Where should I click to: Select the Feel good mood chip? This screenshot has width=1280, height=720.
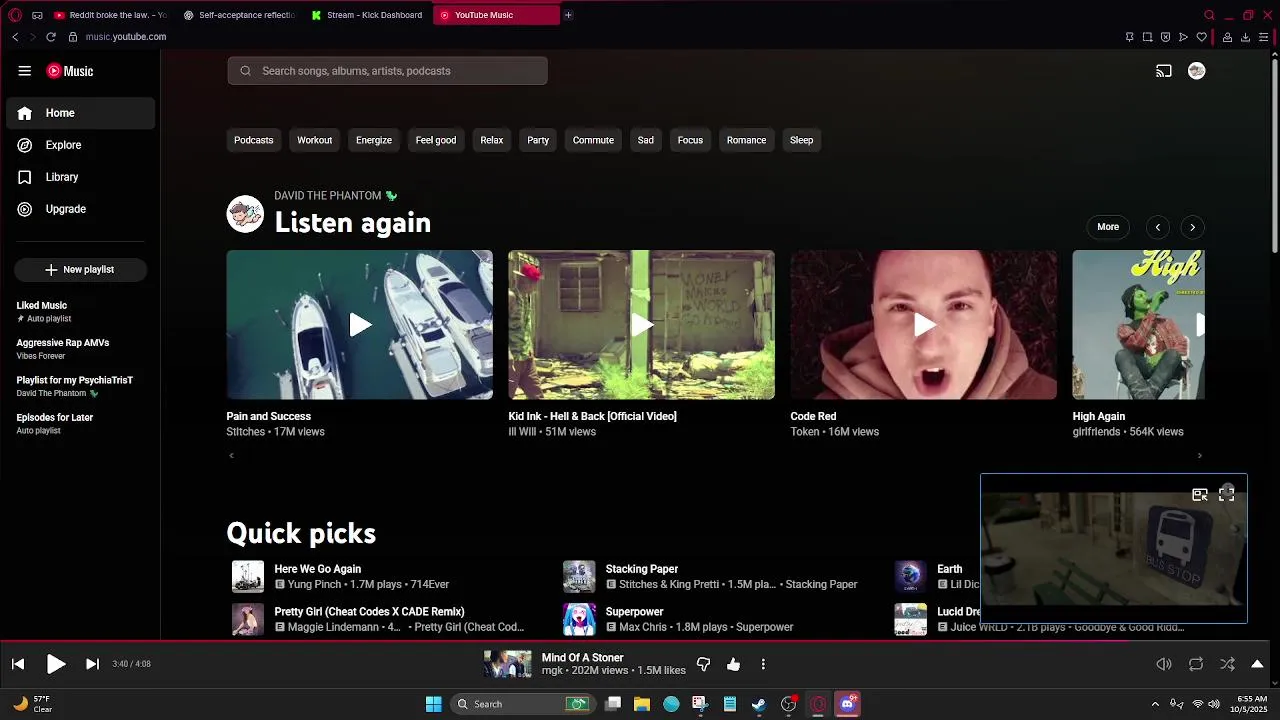(x=436, y=140)
